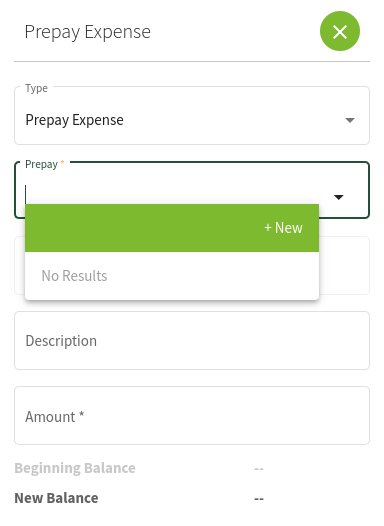Click the Beginning Balance dashes value
The image size is (384, 526).
tap(259, 468)
